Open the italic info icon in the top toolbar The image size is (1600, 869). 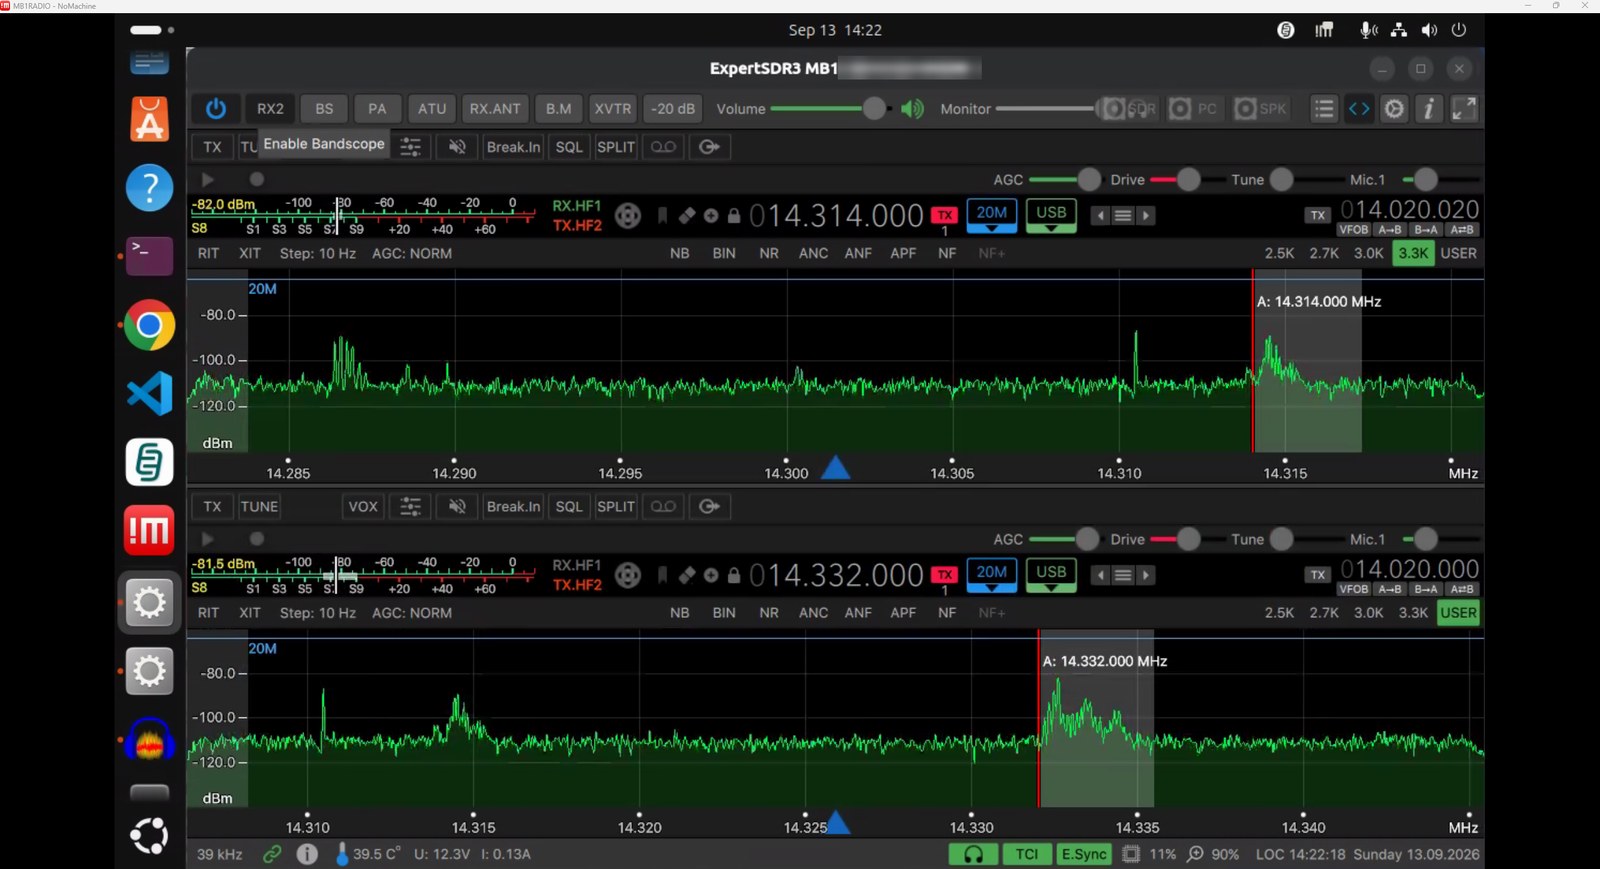[1429, 109]
